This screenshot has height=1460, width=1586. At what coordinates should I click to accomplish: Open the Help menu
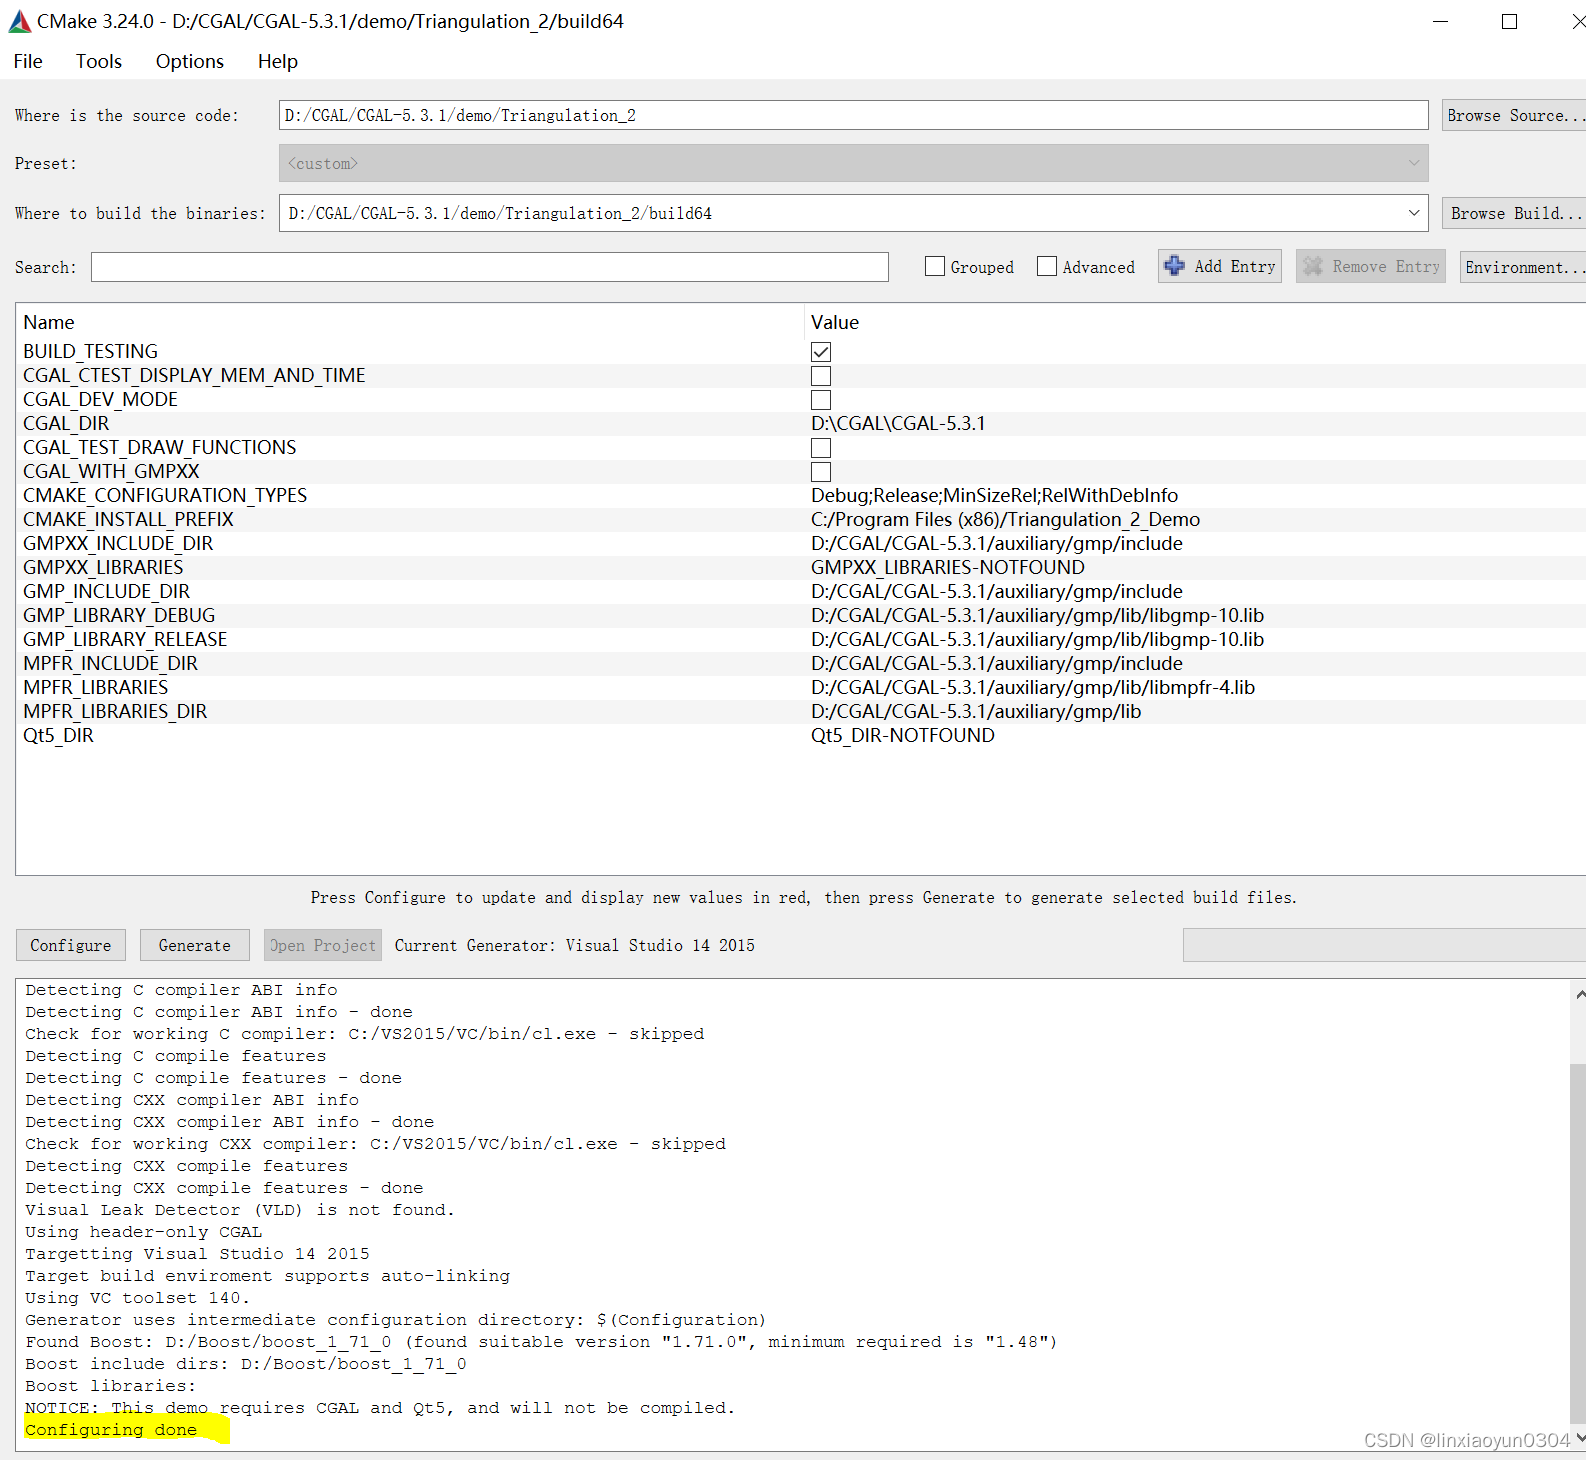pyautogui.click(x=278, y=61)
